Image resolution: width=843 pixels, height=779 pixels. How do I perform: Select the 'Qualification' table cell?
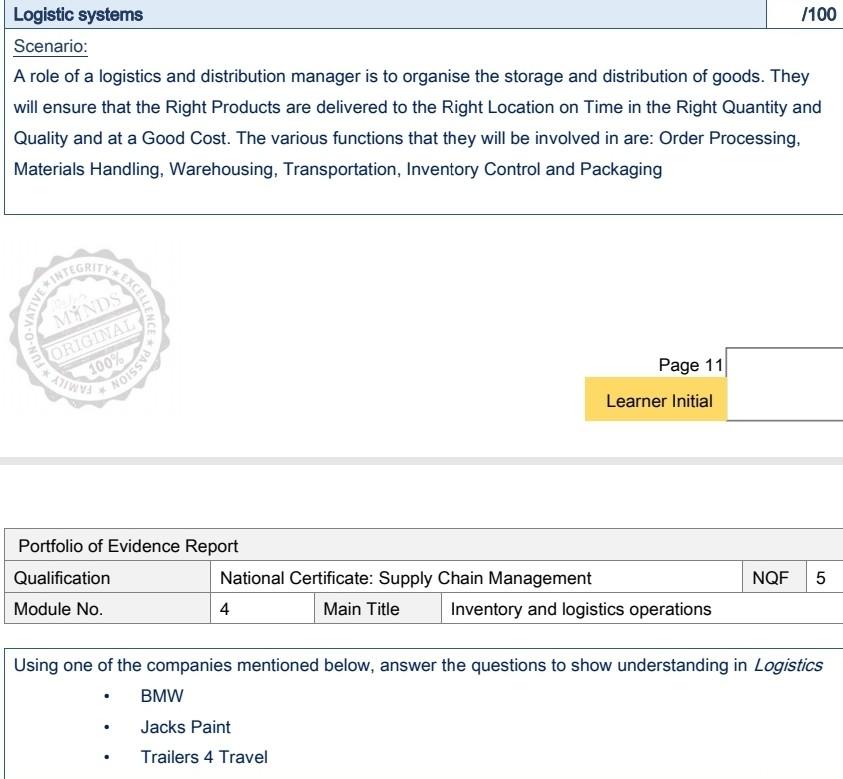point(107,577)
